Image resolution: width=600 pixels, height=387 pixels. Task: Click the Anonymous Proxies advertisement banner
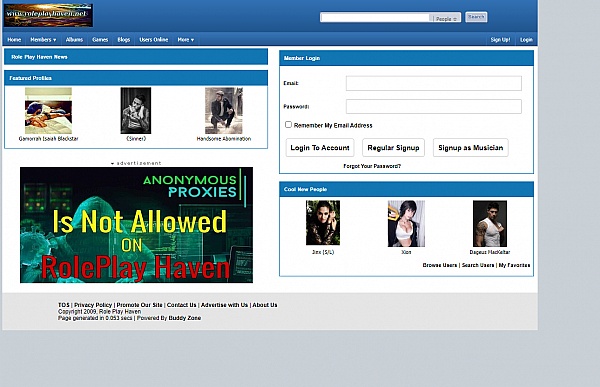click(x=136, y=225)
